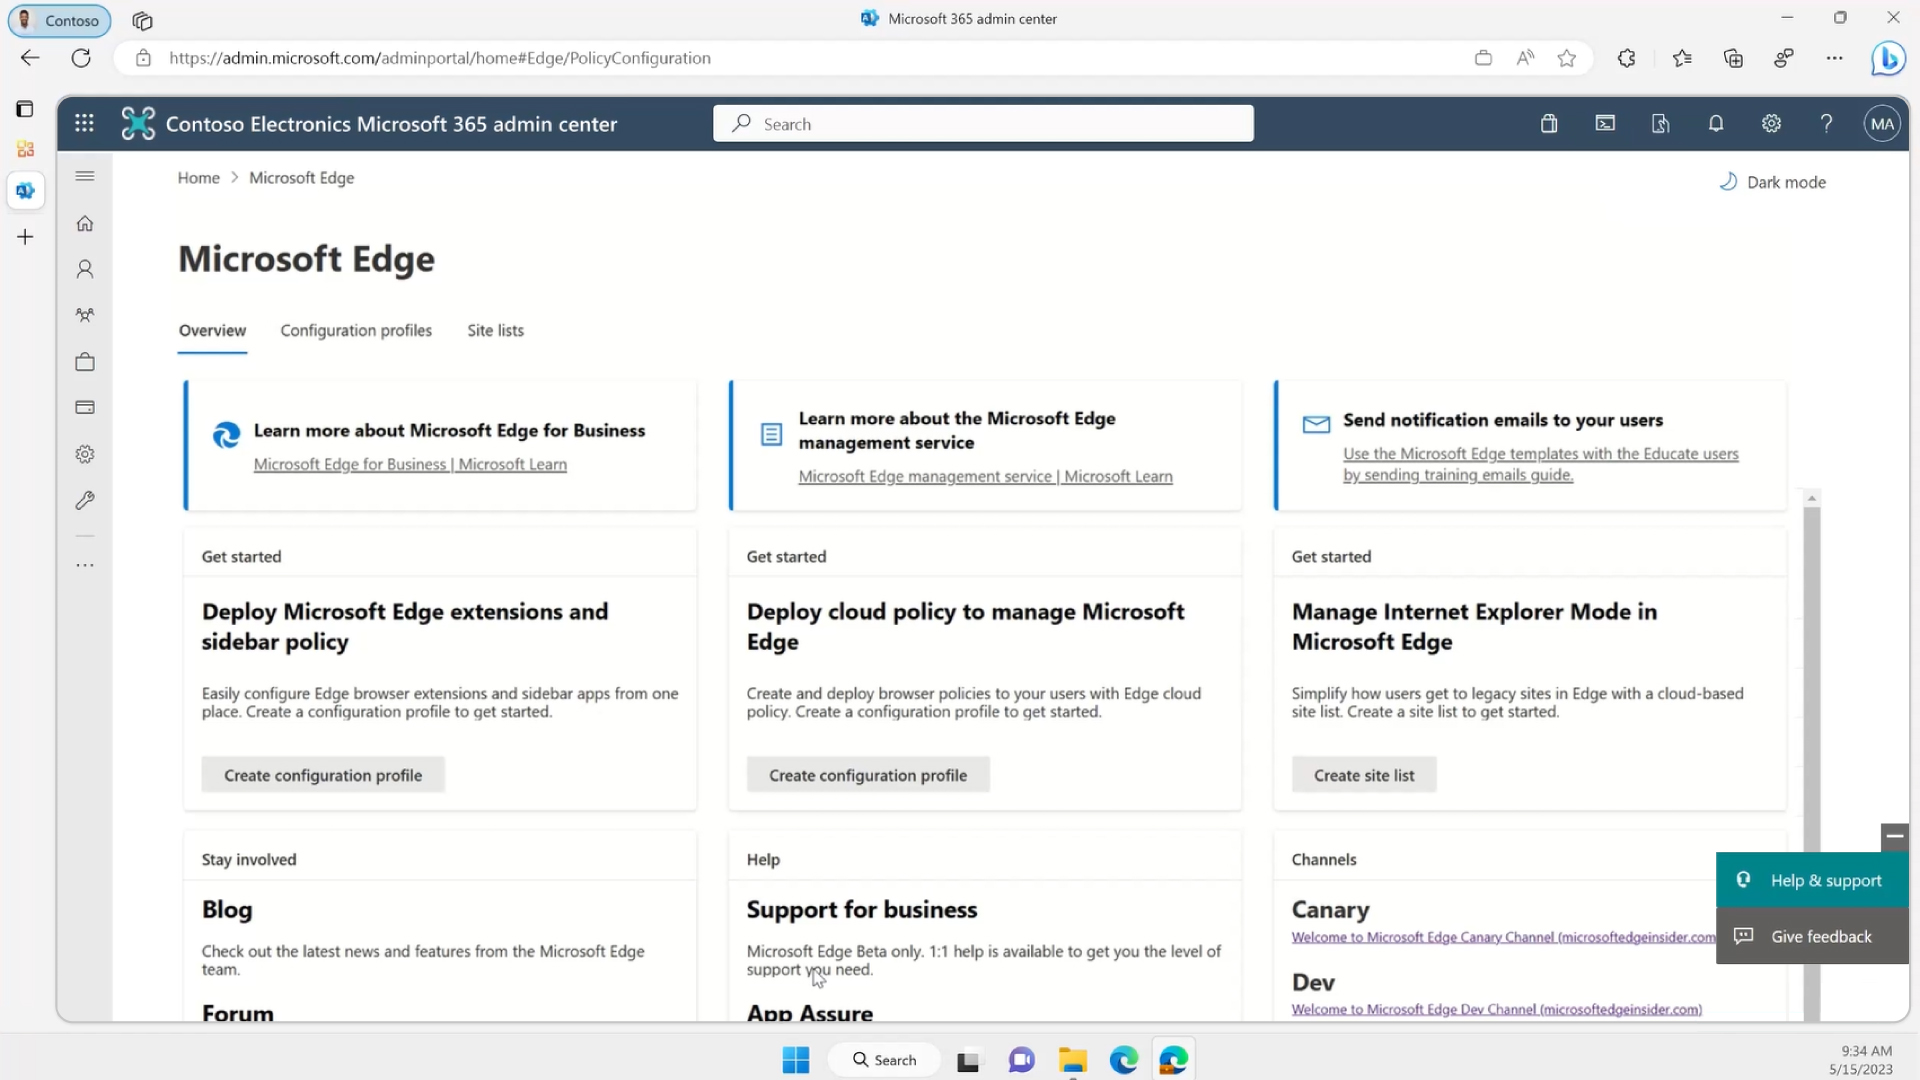1920x1080 pixels.
Task: Select the Tools wrench icon in sidebar
Action: tap(84, 500)
